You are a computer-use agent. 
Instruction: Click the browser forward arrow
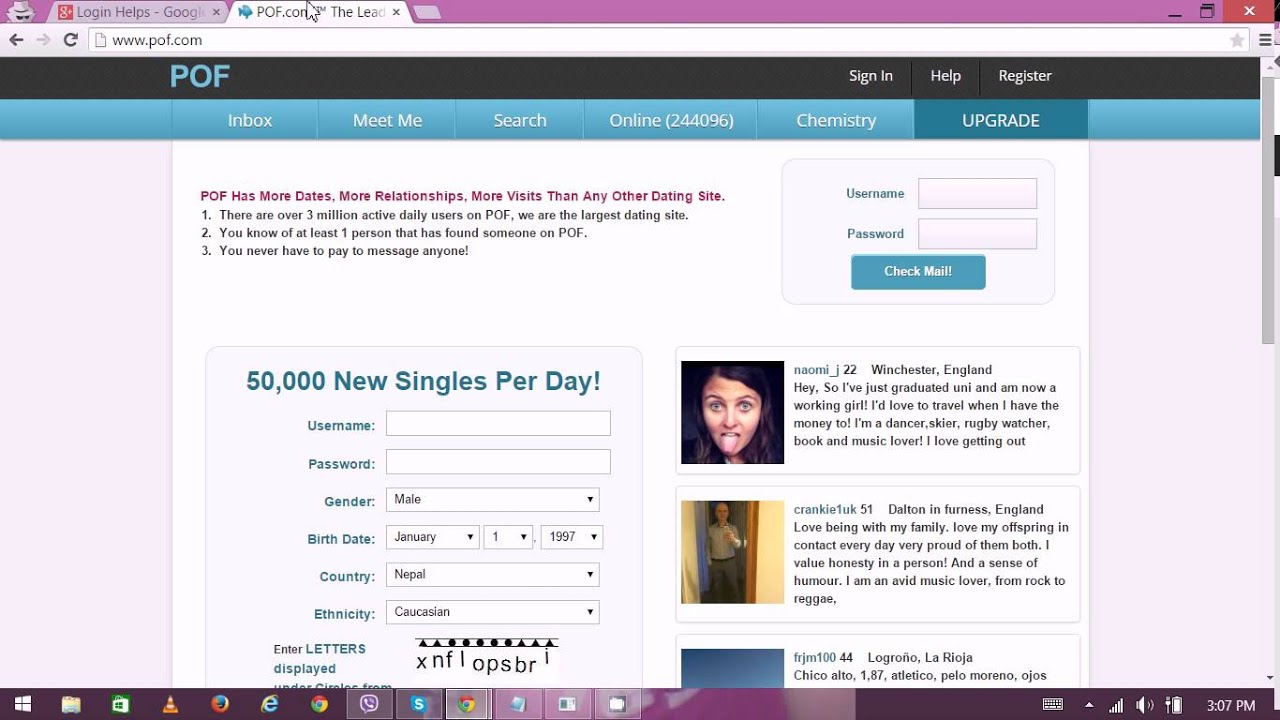point(43,40)
